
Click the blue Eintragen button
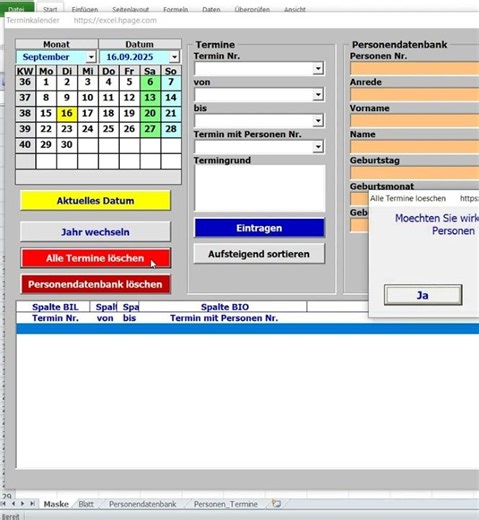(x=259, y=228)
